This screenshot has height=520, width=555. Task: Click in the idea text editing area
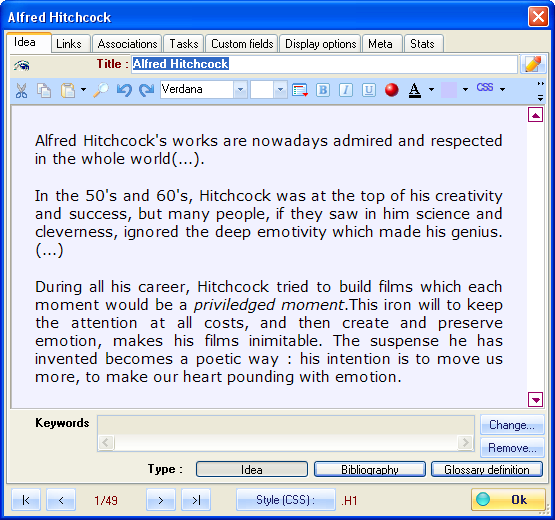[x=269, y=256]
